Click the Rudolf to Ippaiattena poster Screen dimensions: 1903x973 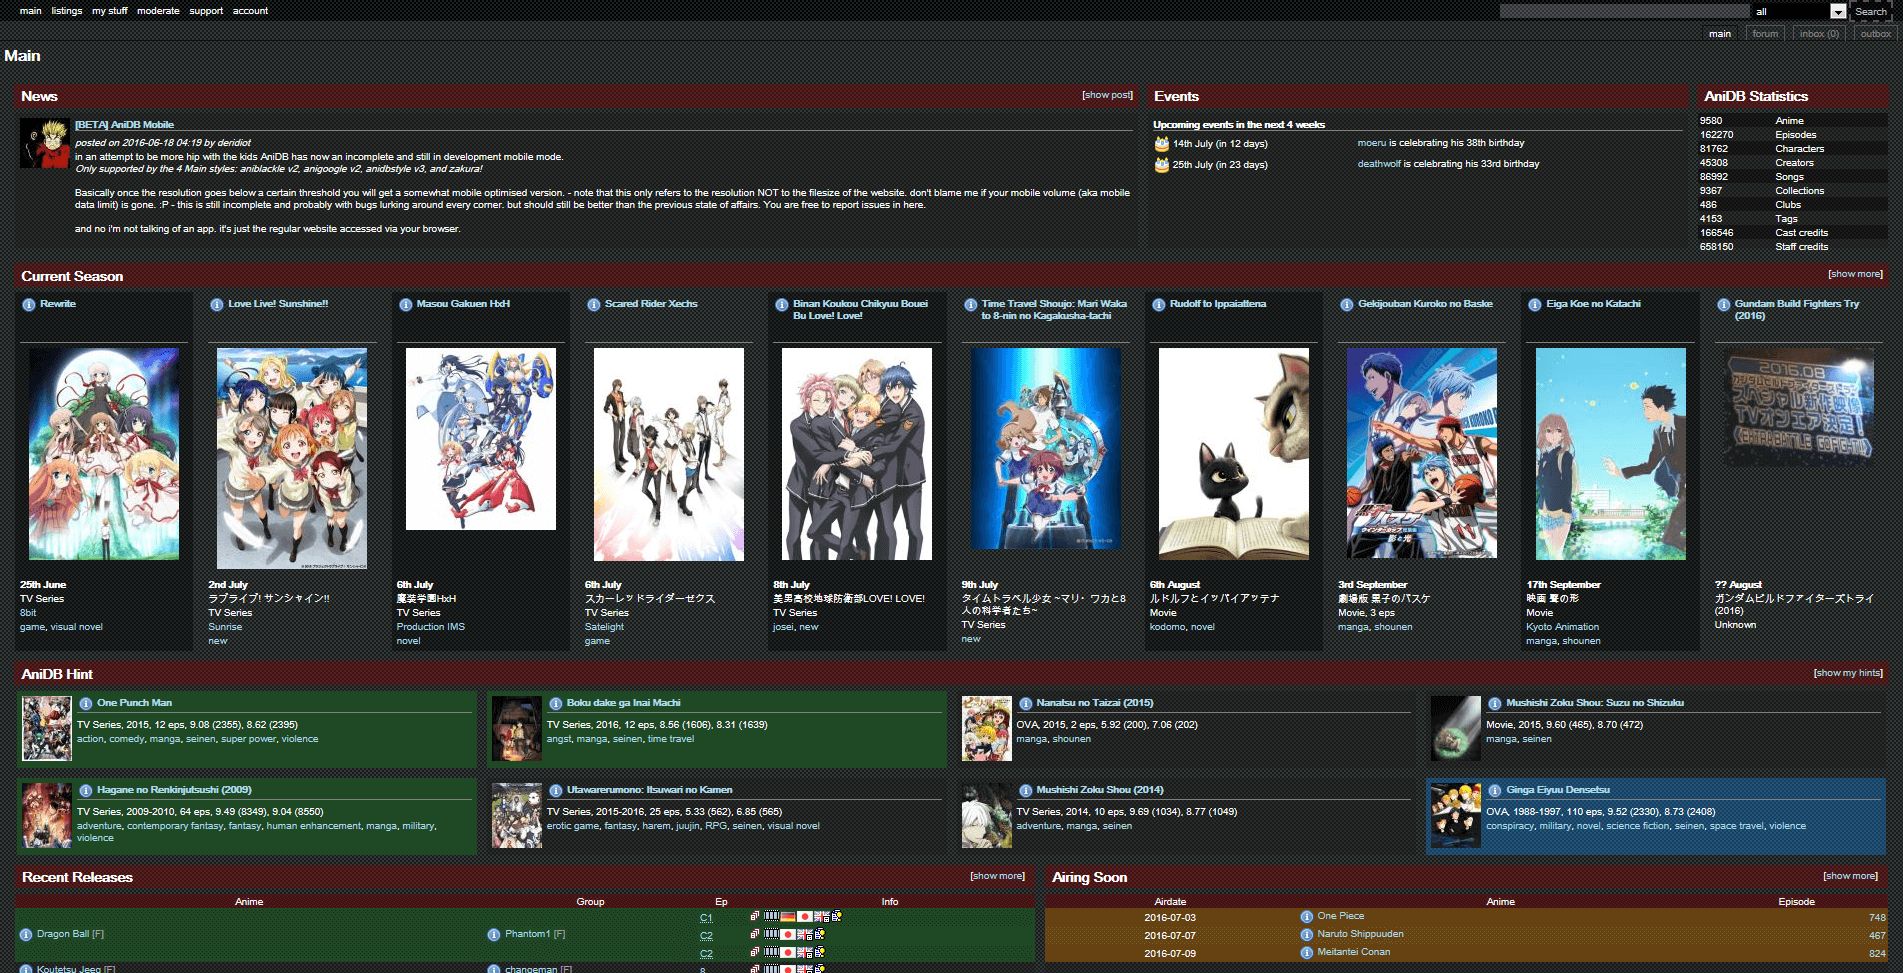point(1233,454)
